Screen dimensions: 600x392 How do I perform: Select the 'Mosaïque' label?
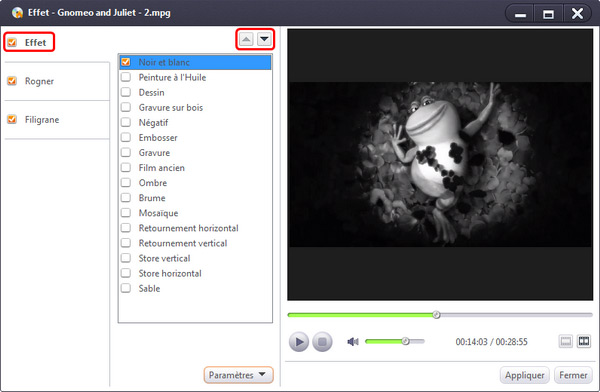pos(158,213)
